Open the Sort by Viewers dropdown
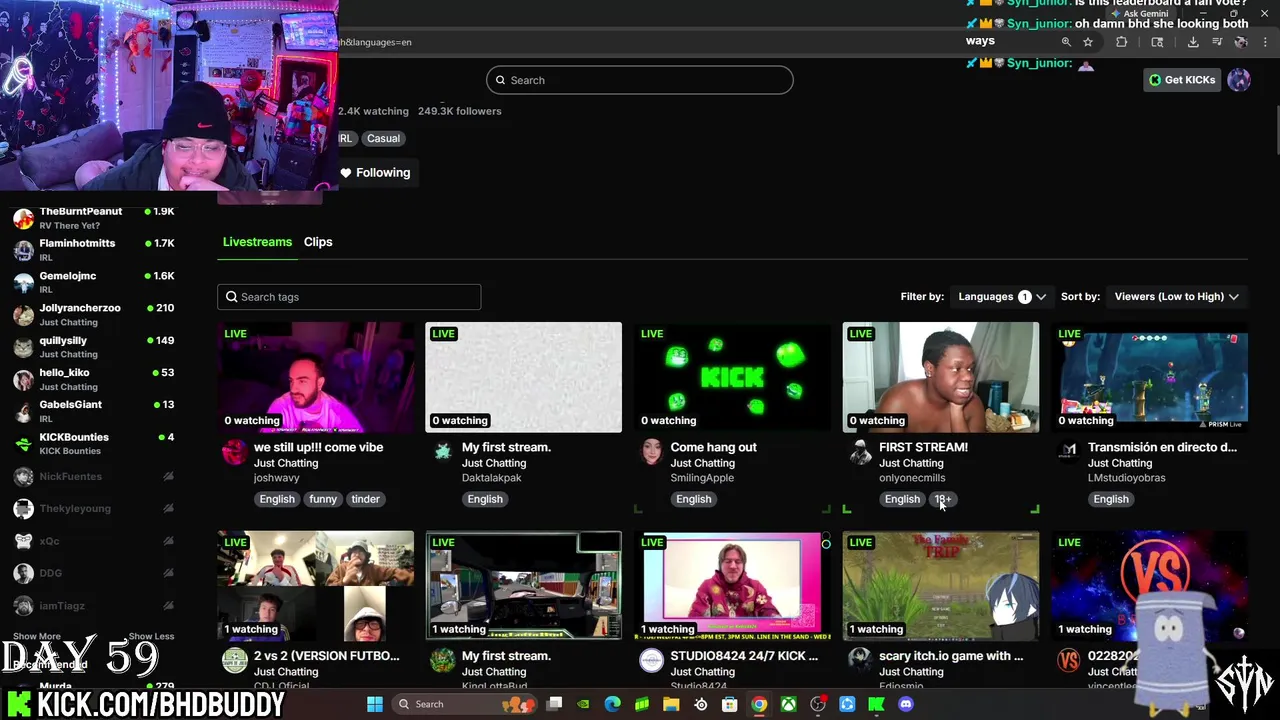This screenshot has height=720, width=1280. coord(1176,297)
